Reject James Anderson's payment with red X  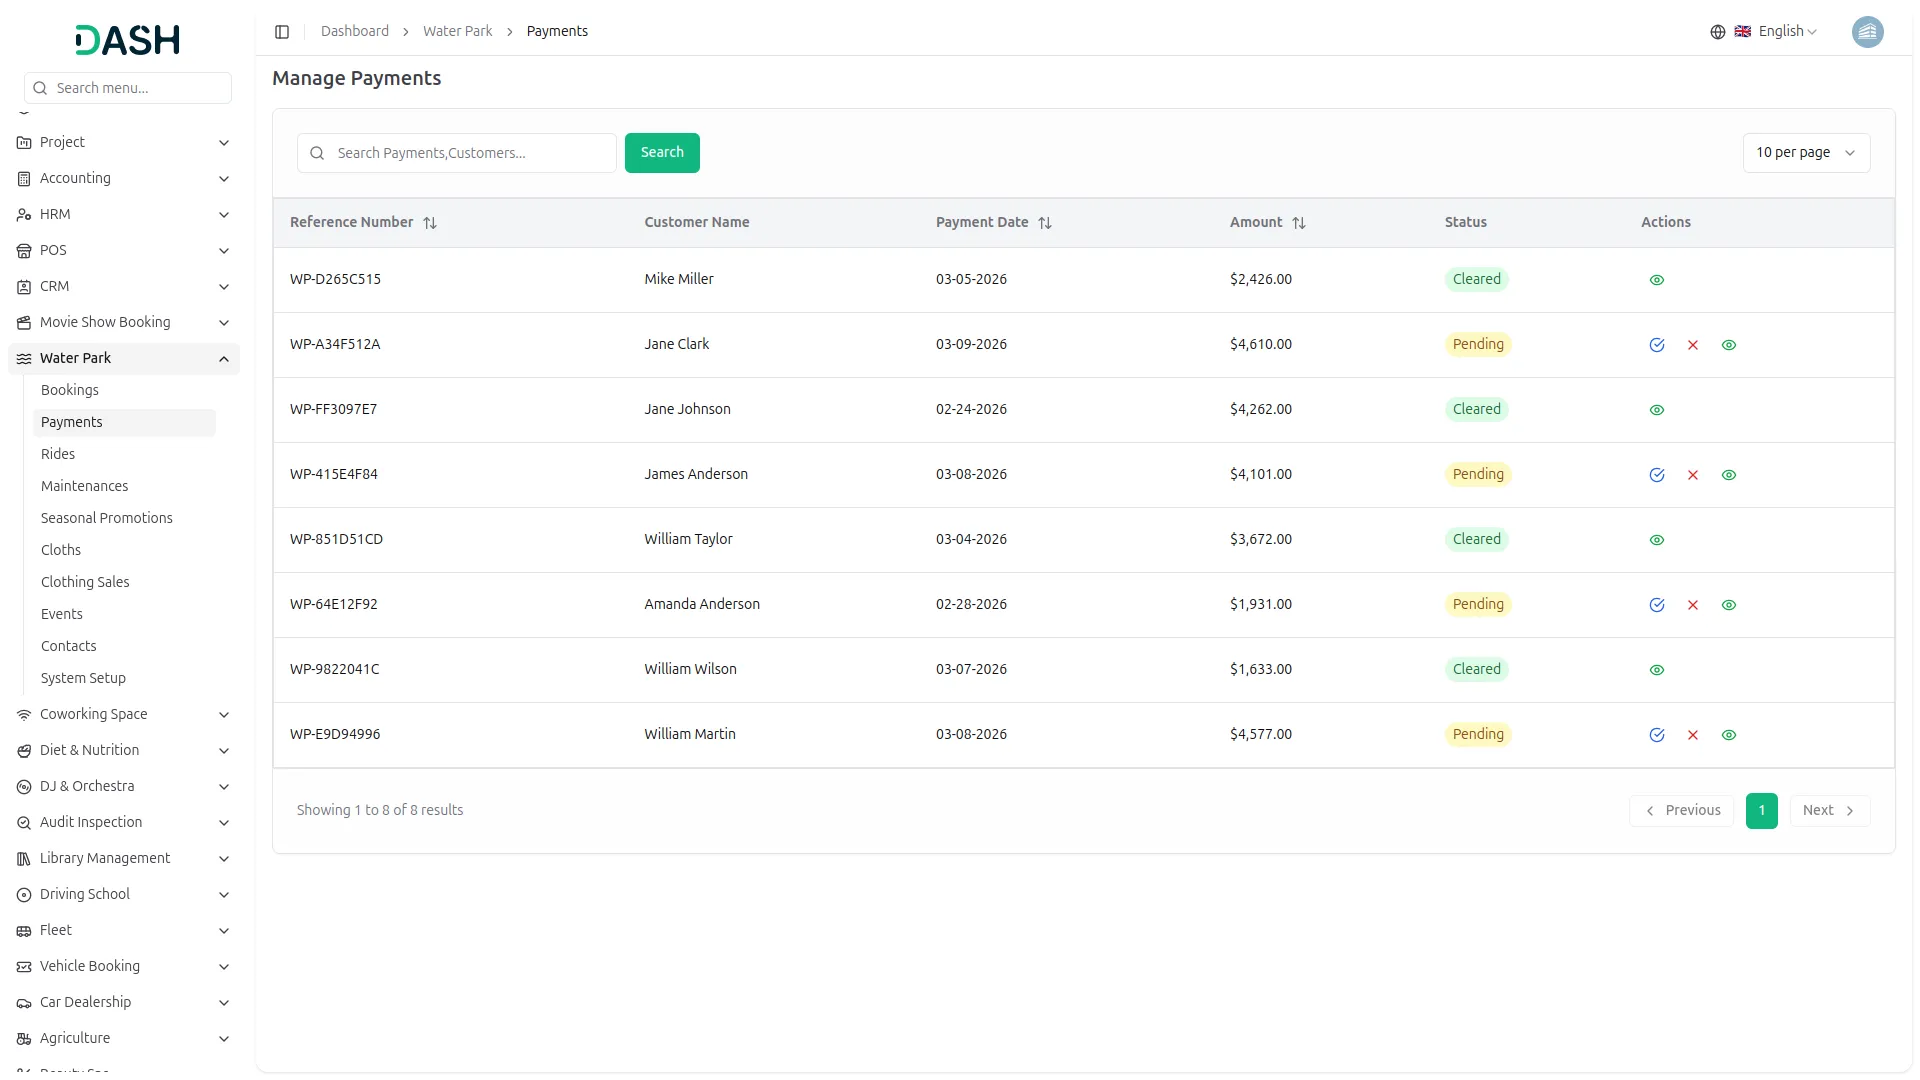pos(1693,475)
